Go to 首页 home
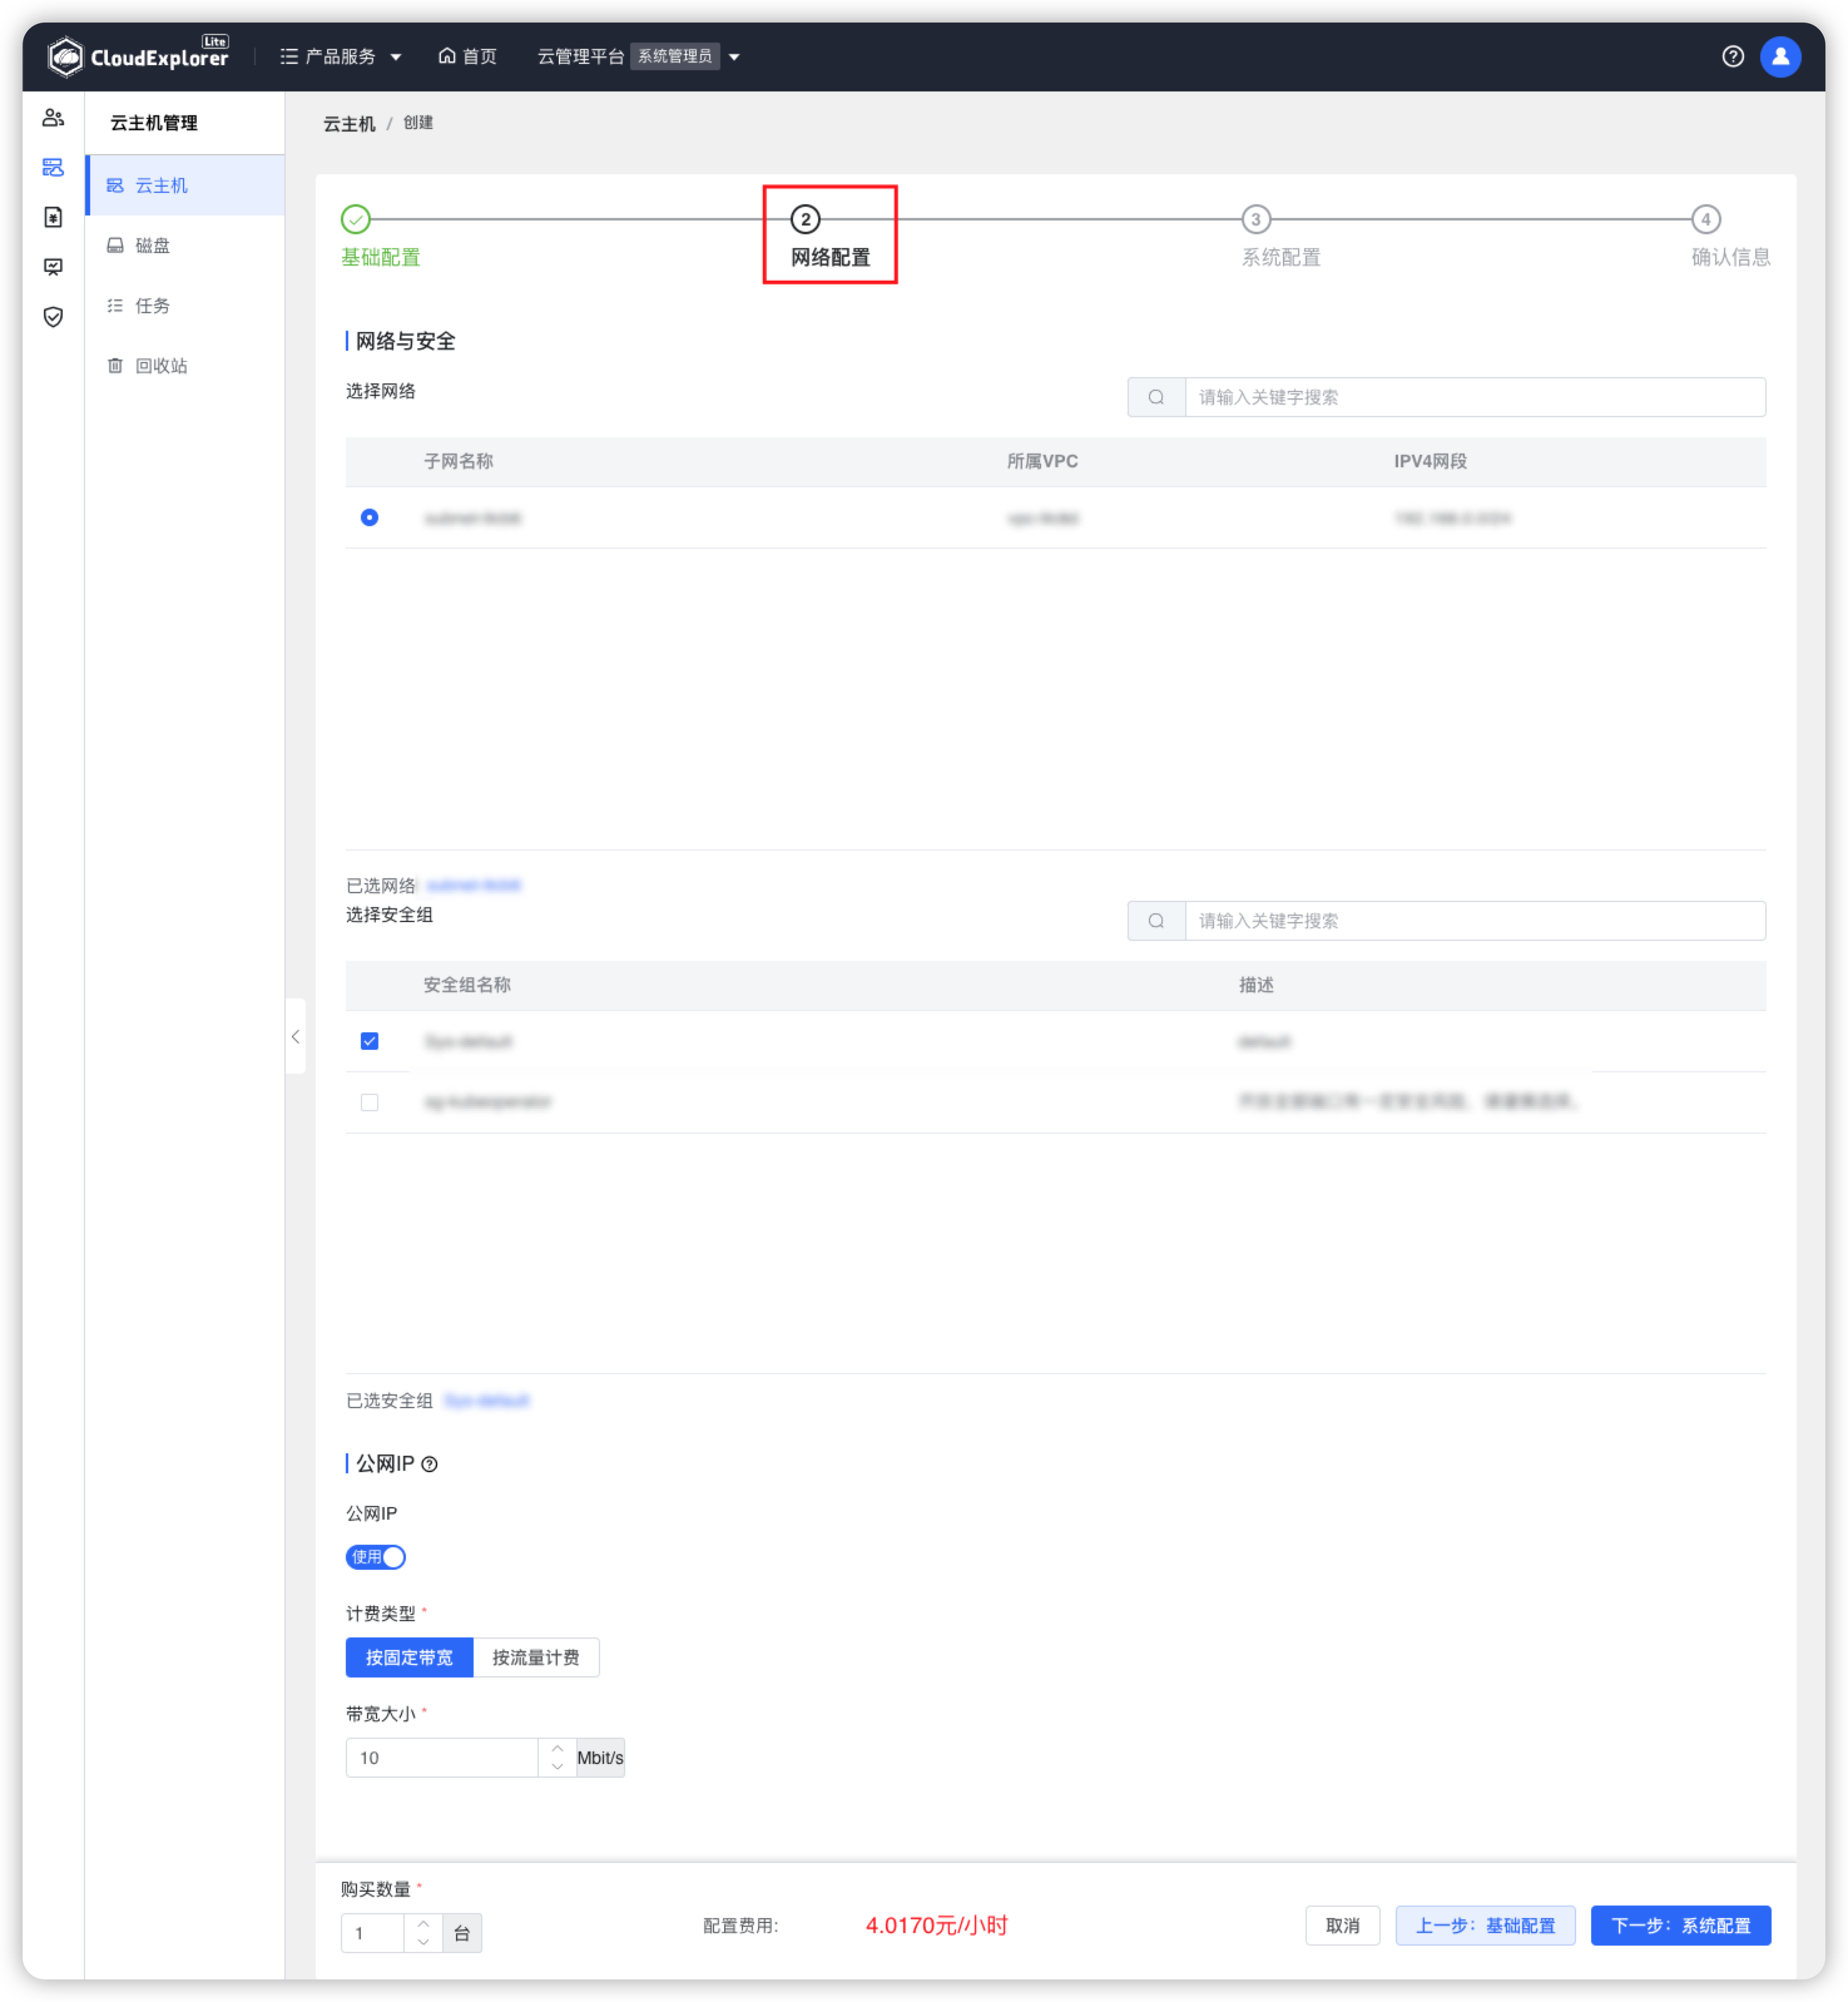 467,57
